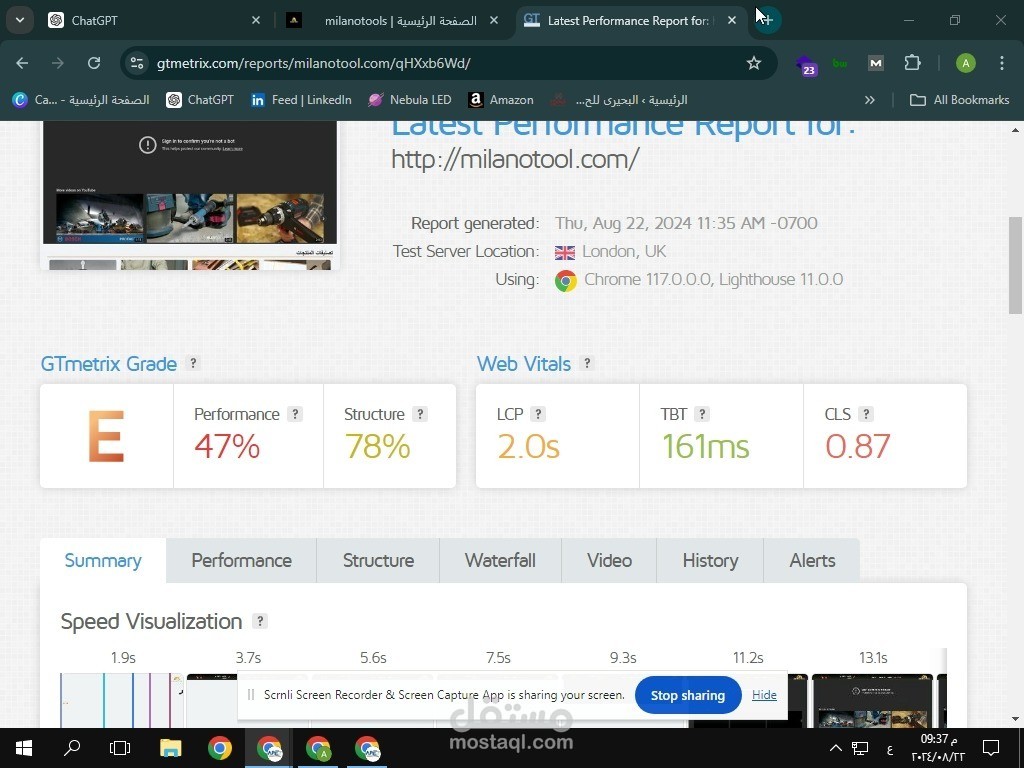
Task: Click the 2.0s LCP value
Action: pyautogui.click(x=528, y=447)
